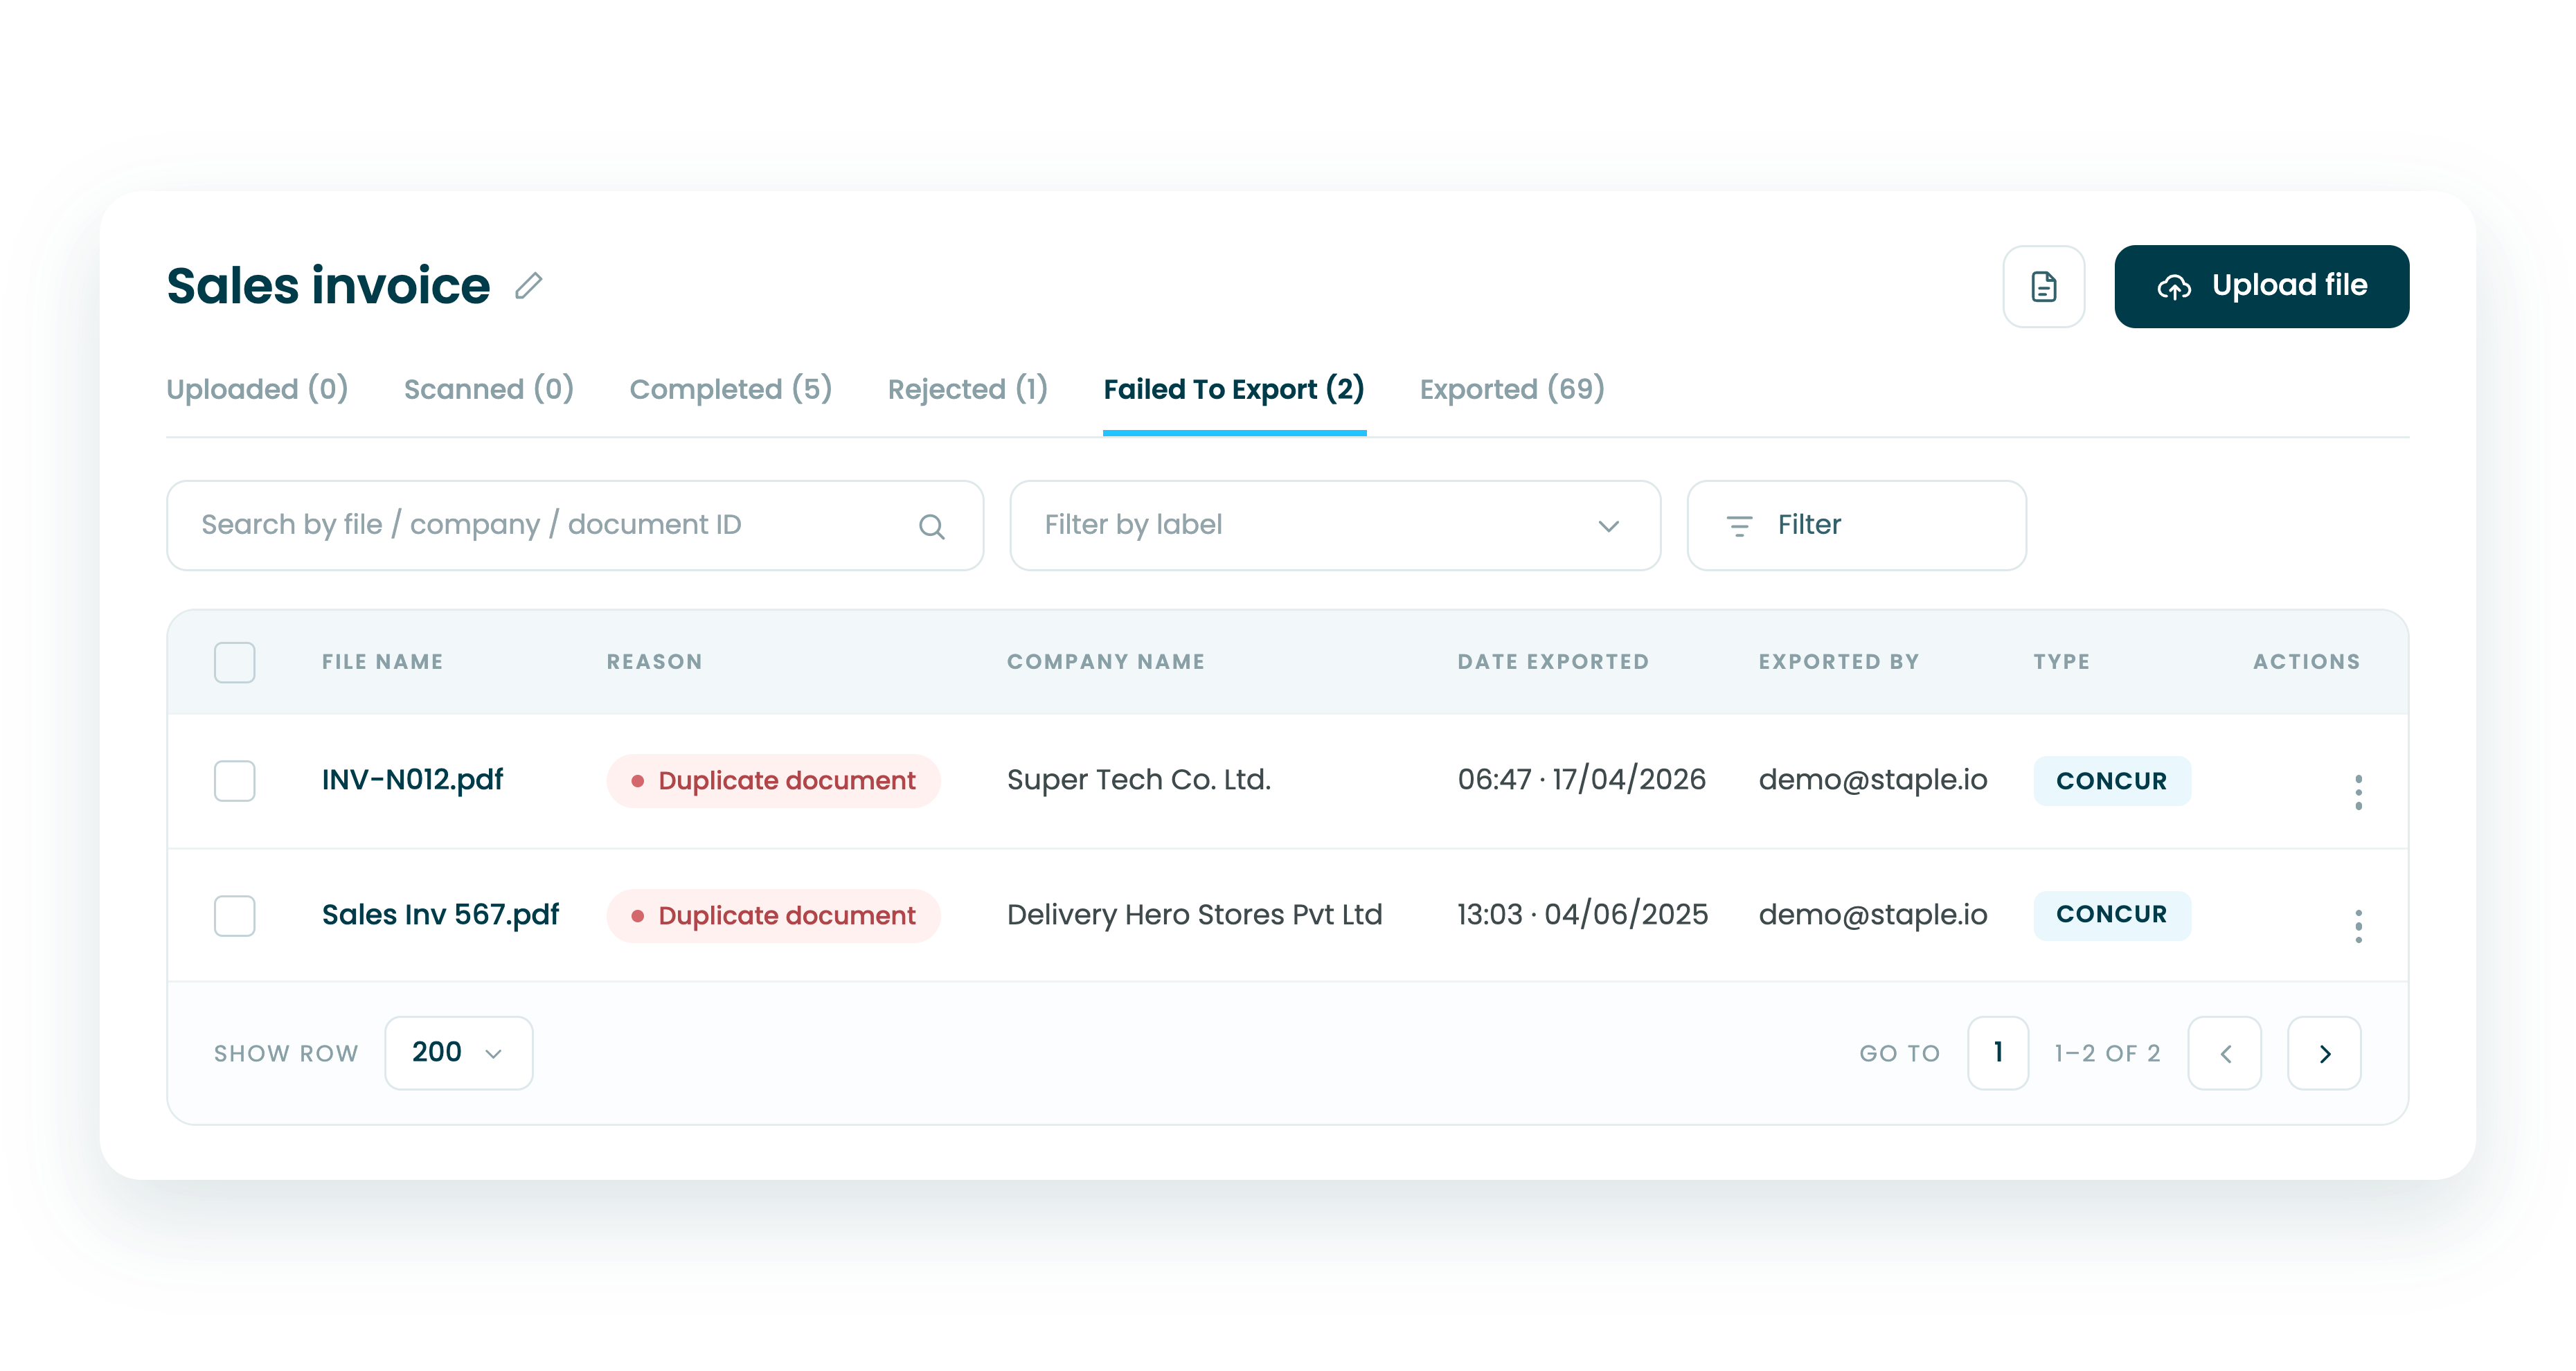Click the EXPORTED BY column header

point(1838,662)
